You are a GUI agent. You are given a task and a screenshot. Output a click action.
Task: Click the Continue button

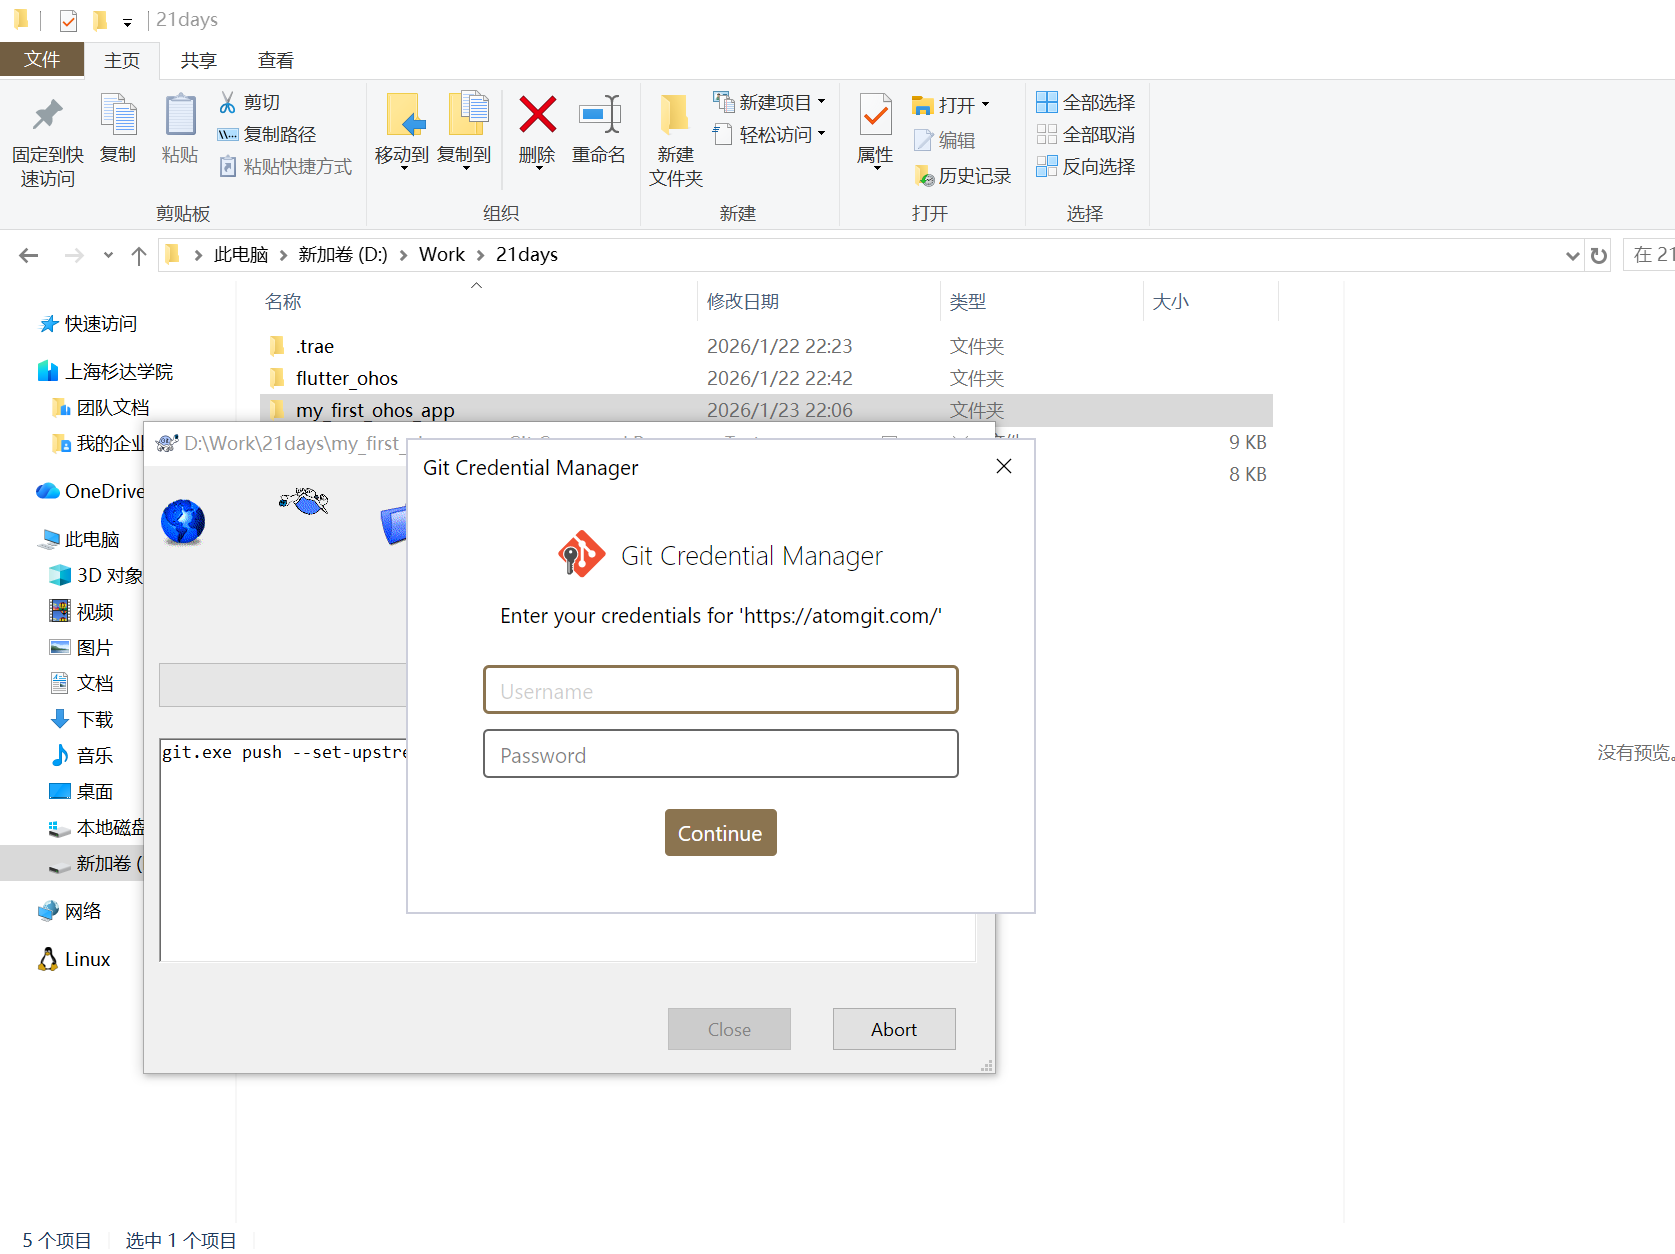[x=720, y=833]
